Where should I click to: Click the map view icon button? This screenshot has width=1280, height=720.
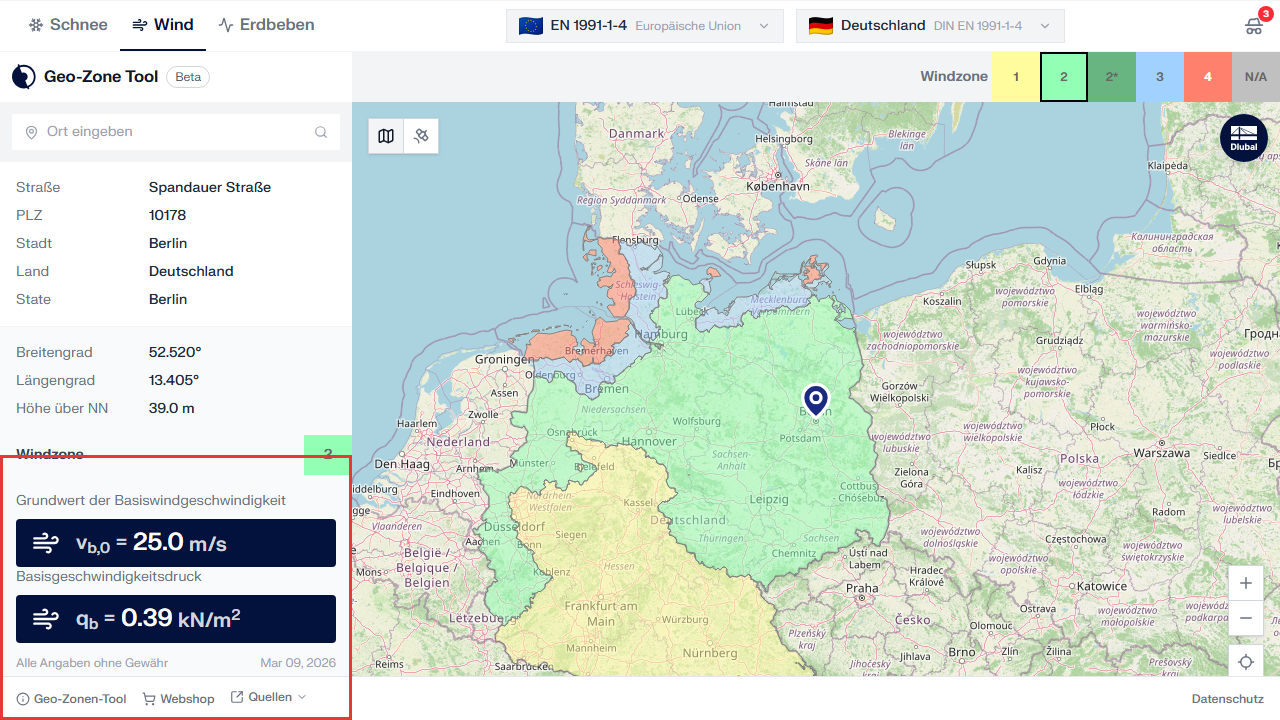(386, 136)
